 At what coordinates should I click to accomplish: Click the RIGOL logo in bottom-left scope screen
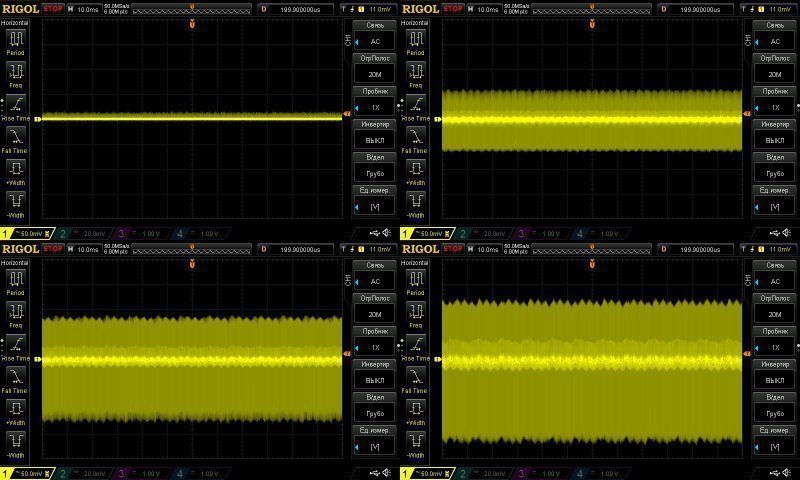pyautogui.click(x=20, y=249)
